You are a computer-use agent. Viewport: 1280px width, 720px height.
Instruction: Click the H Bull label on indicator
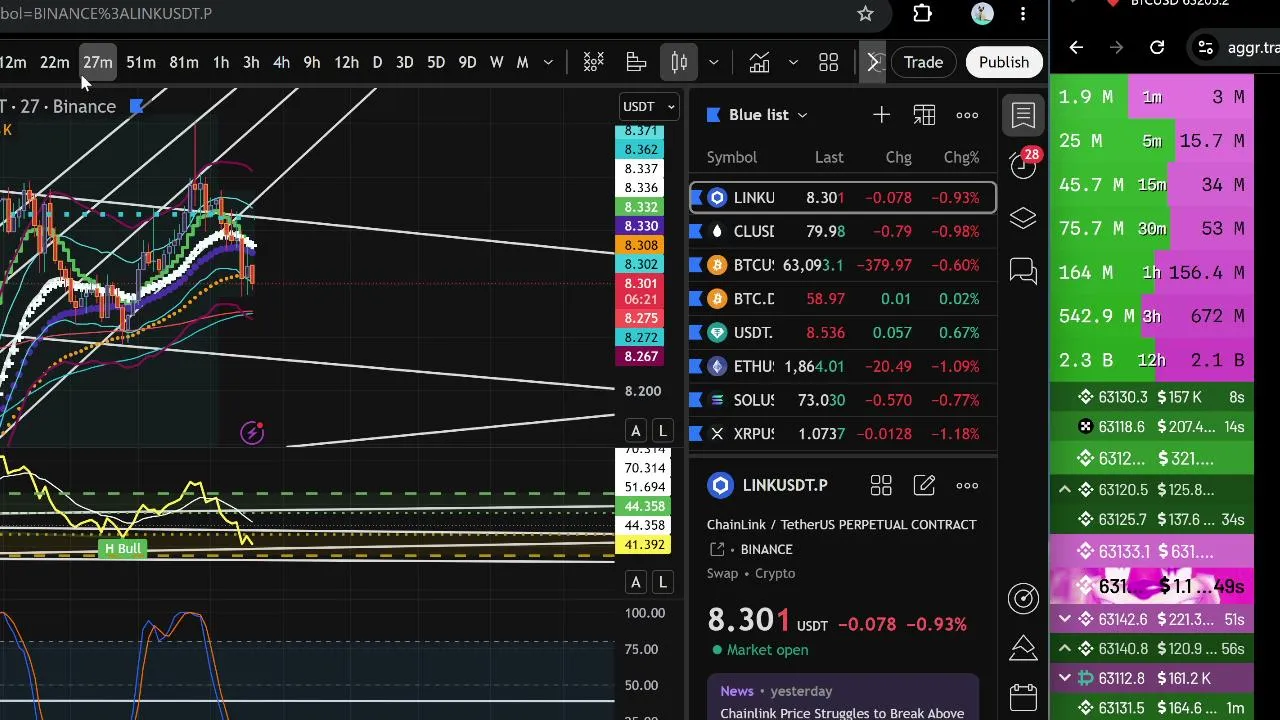tap(123, 549)
